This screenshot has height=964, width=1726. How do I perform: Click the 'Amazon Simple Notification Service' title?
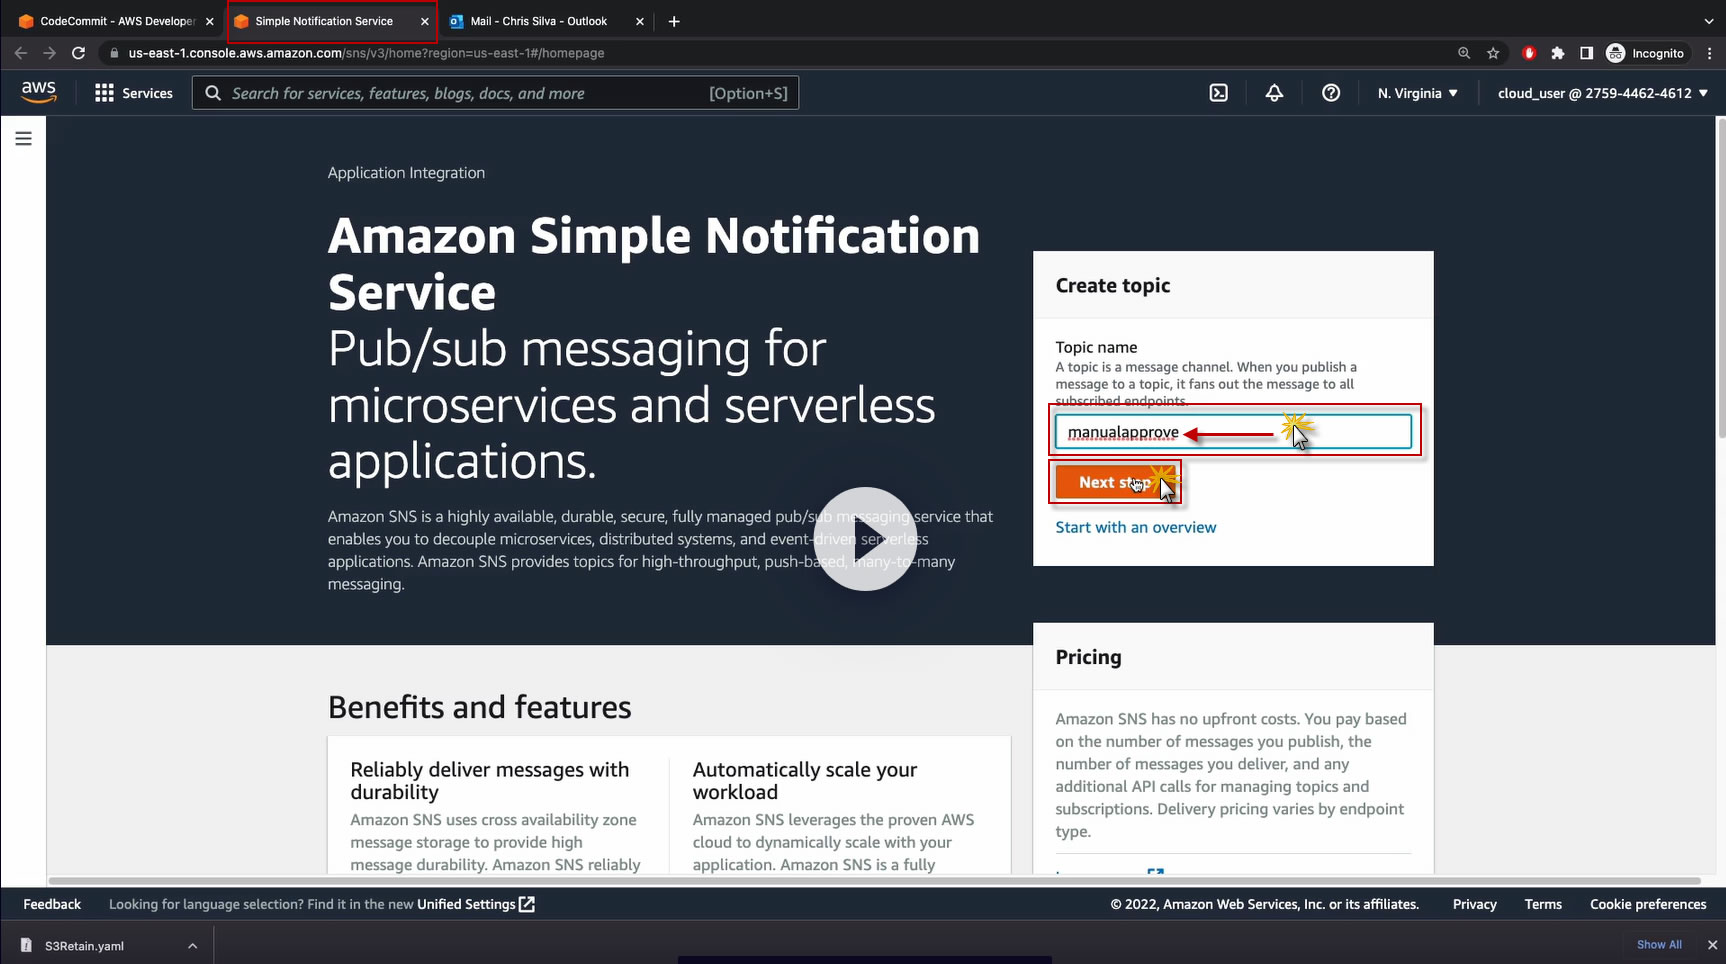[654, 264]
